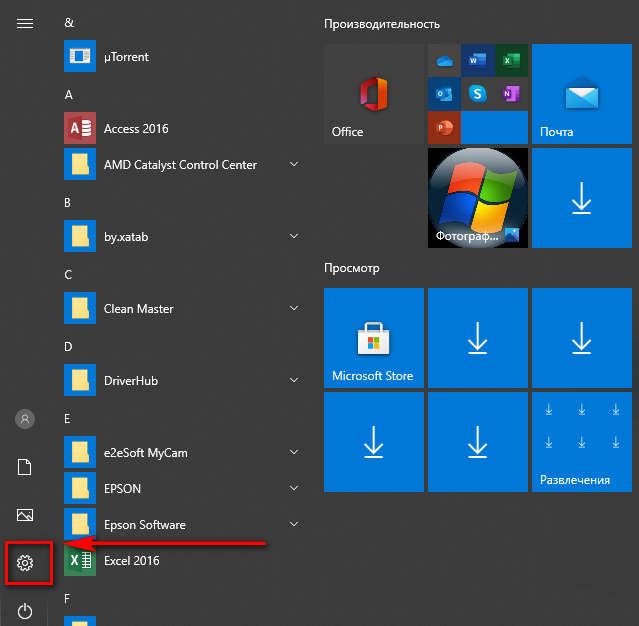This screenshot has height=626, width=639.
Task: Launch Excel 2016 from the app list
Action: coord(181,561)
